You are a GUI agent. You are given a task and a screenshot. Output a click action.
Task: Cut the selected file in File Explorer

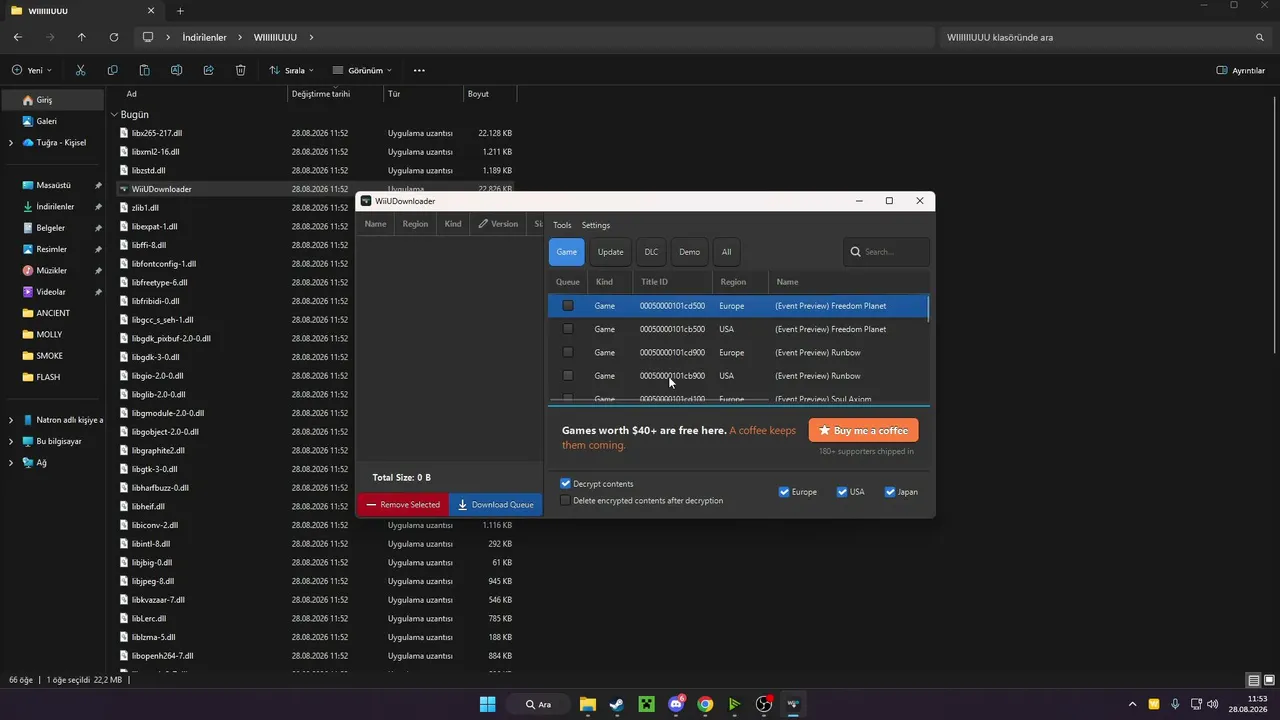(x=80, y=71)
